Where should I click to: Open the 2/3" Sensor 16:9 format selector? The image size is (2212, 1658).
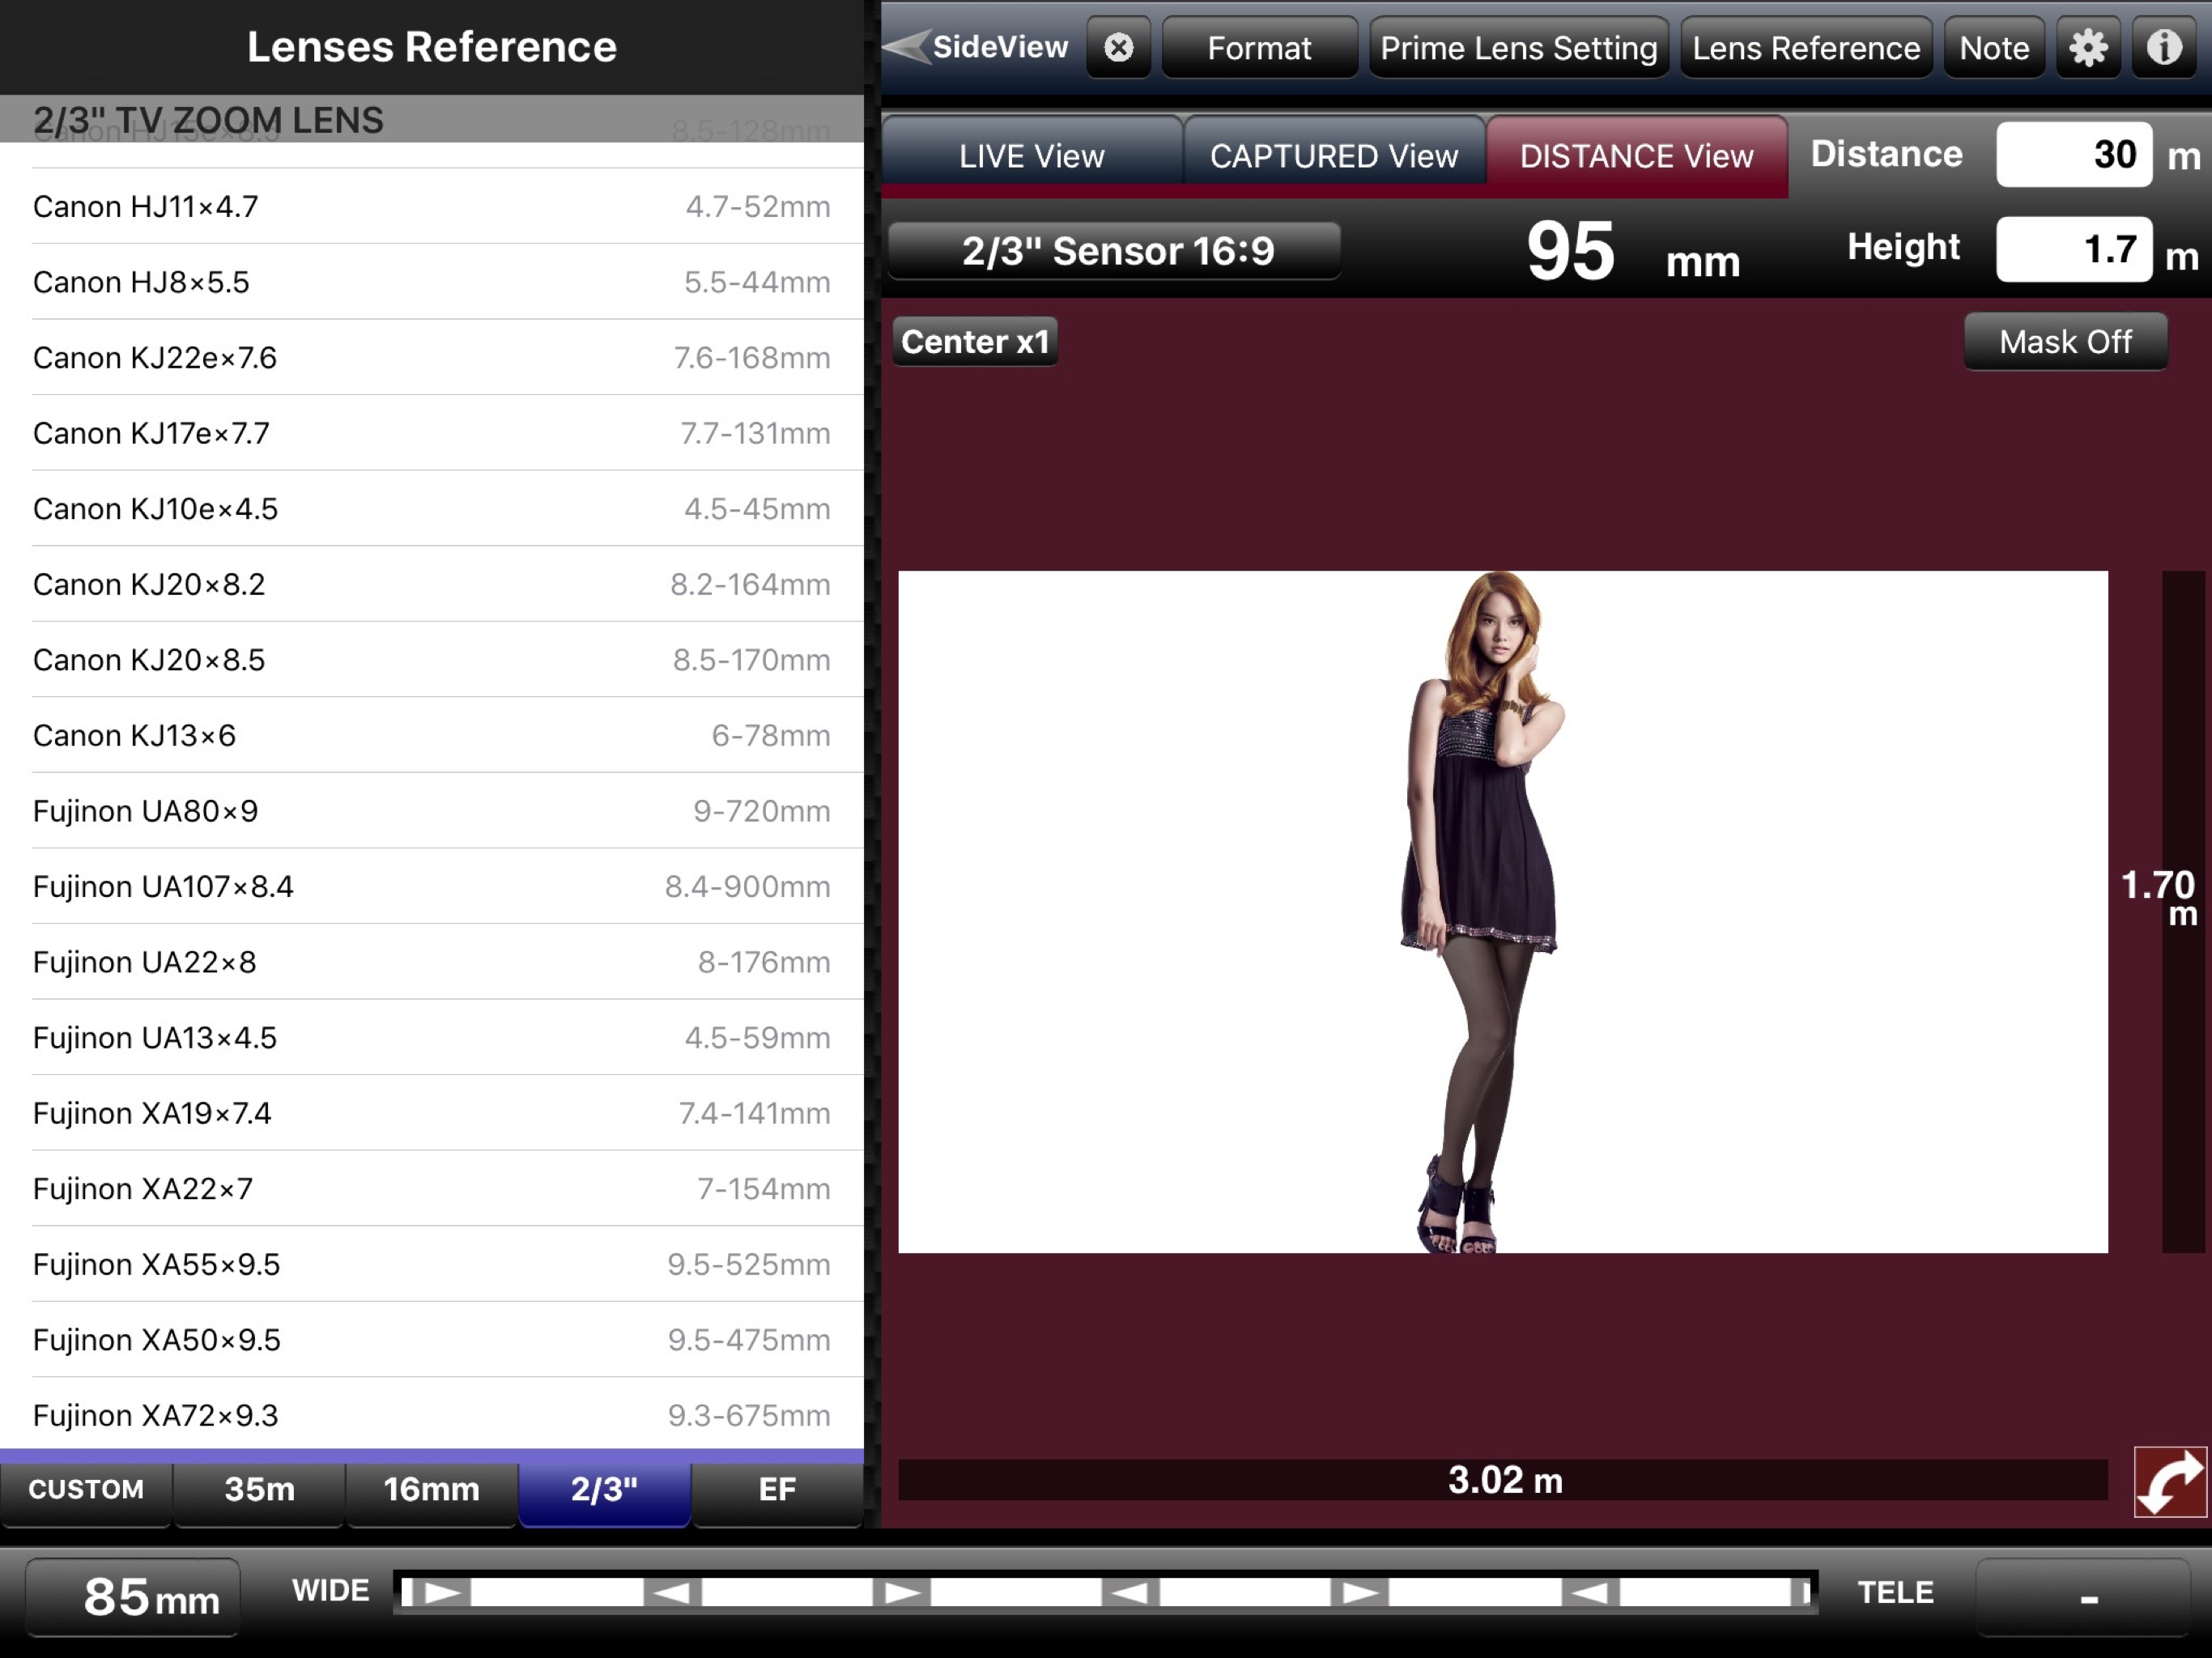(1116, 251)
